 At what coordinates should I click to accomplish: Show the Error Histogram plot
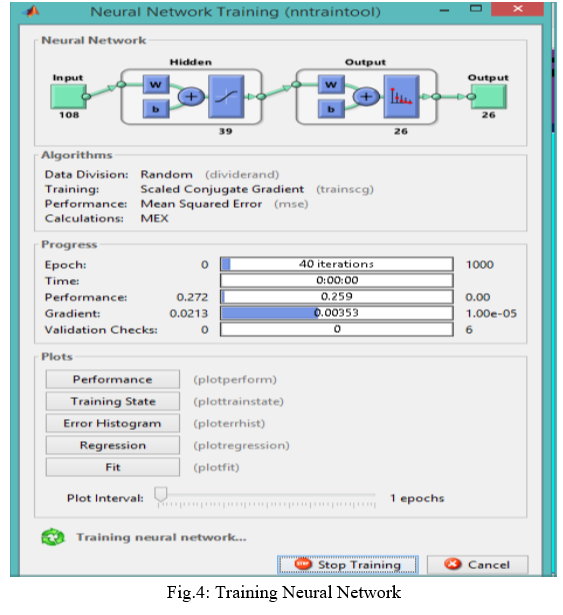(x=113, y=423)
